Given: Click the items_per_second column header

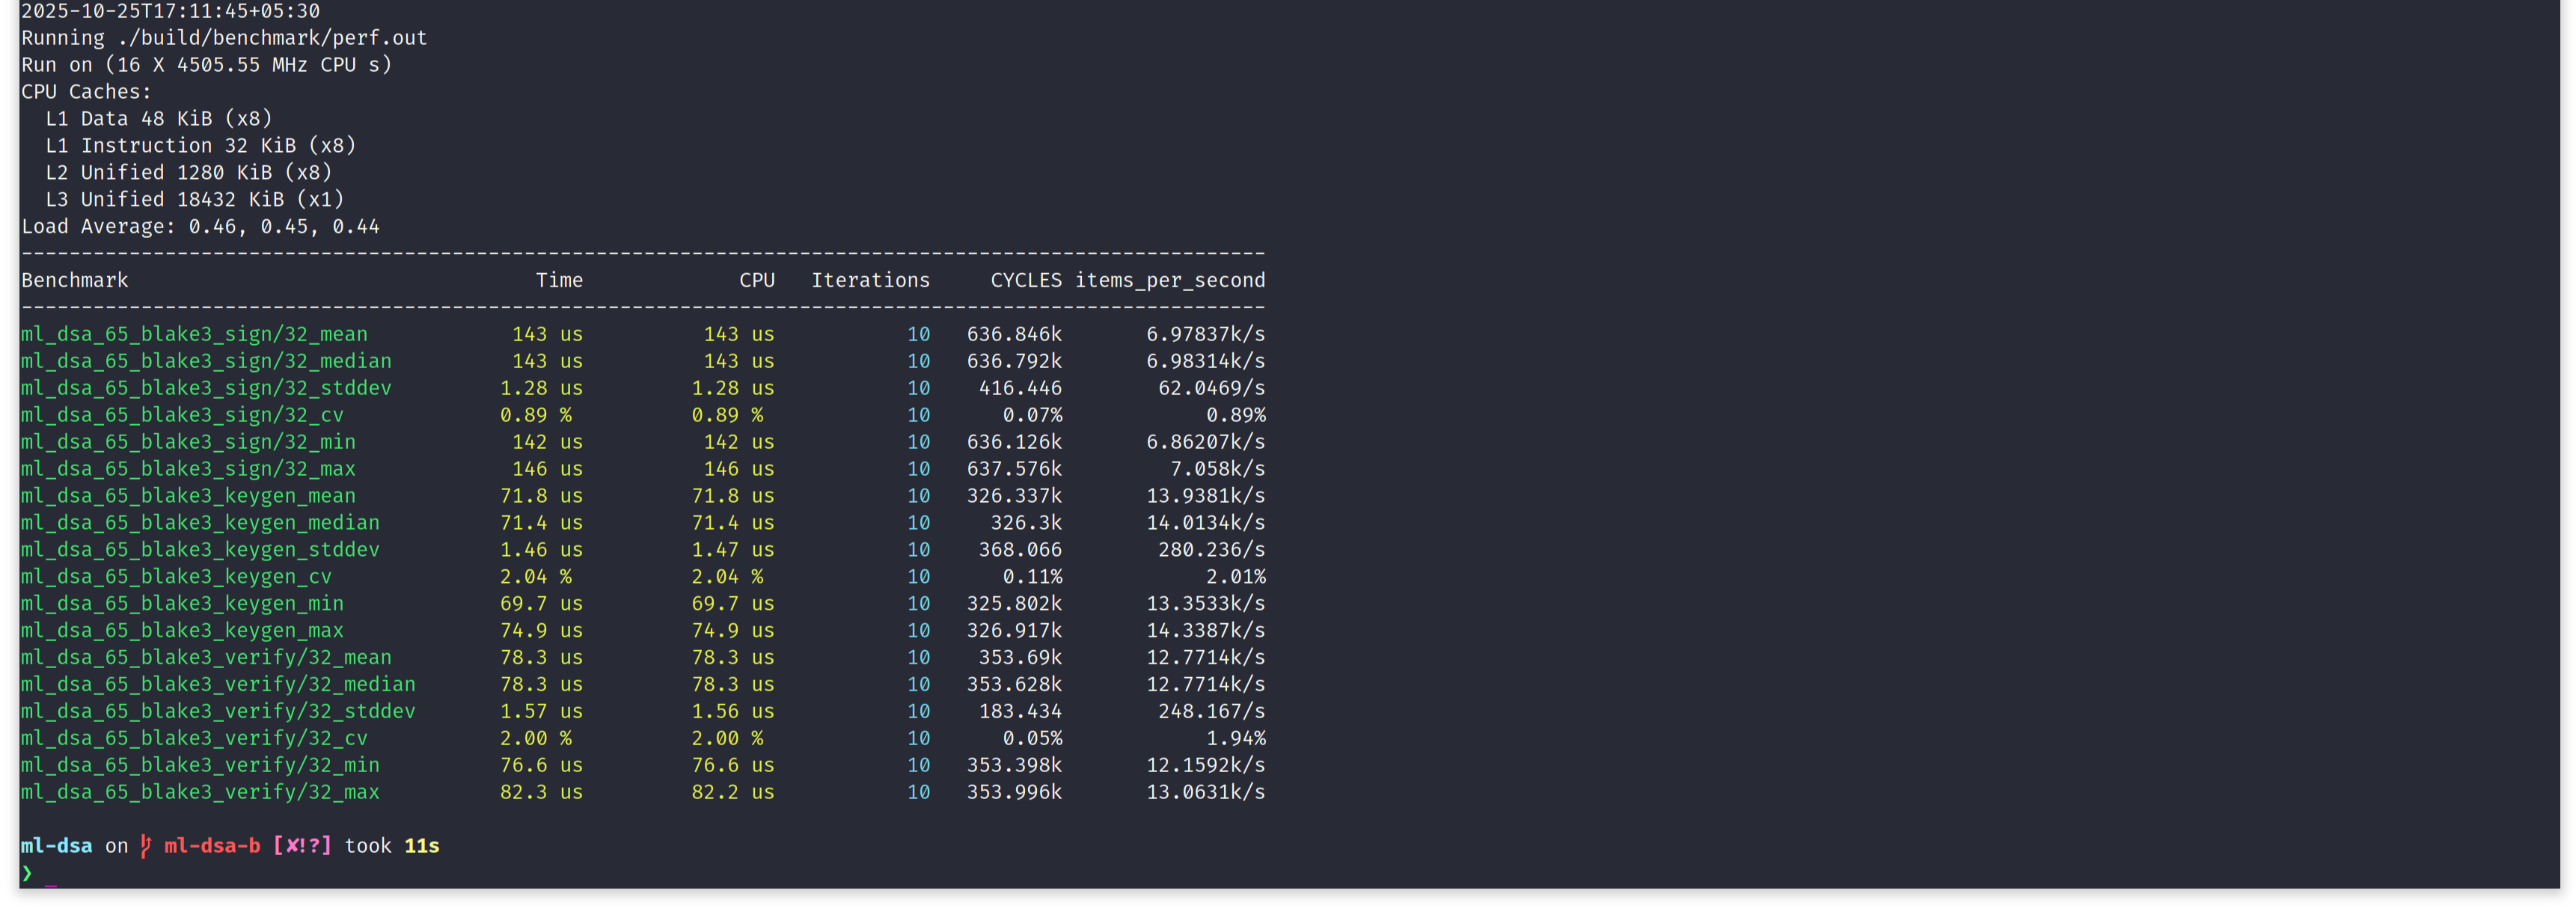Looking at the screenshot, I should pyautogui.click(x=1169, y=281).
